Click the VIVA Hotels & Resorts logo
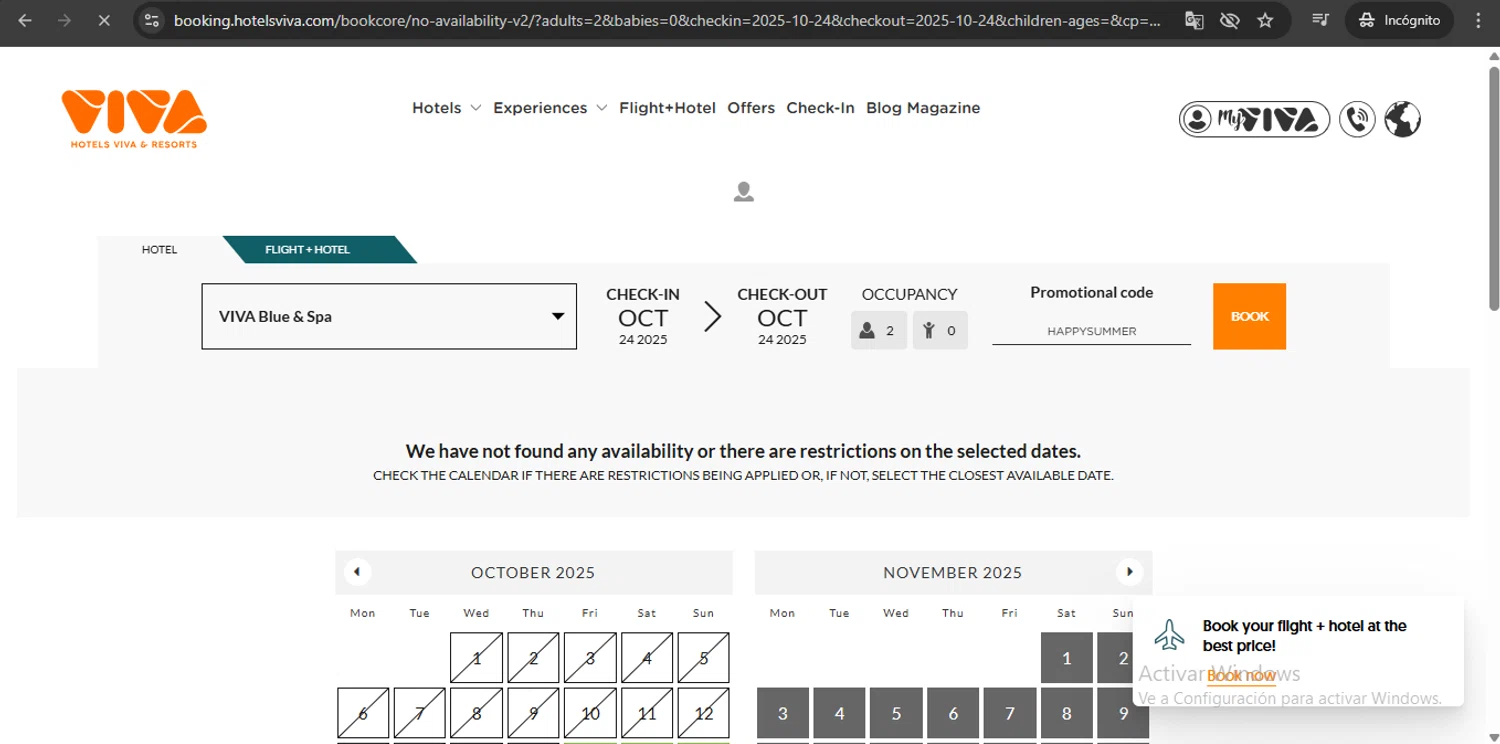Screen dimensions: 1500x744 (x=134, y=119)
